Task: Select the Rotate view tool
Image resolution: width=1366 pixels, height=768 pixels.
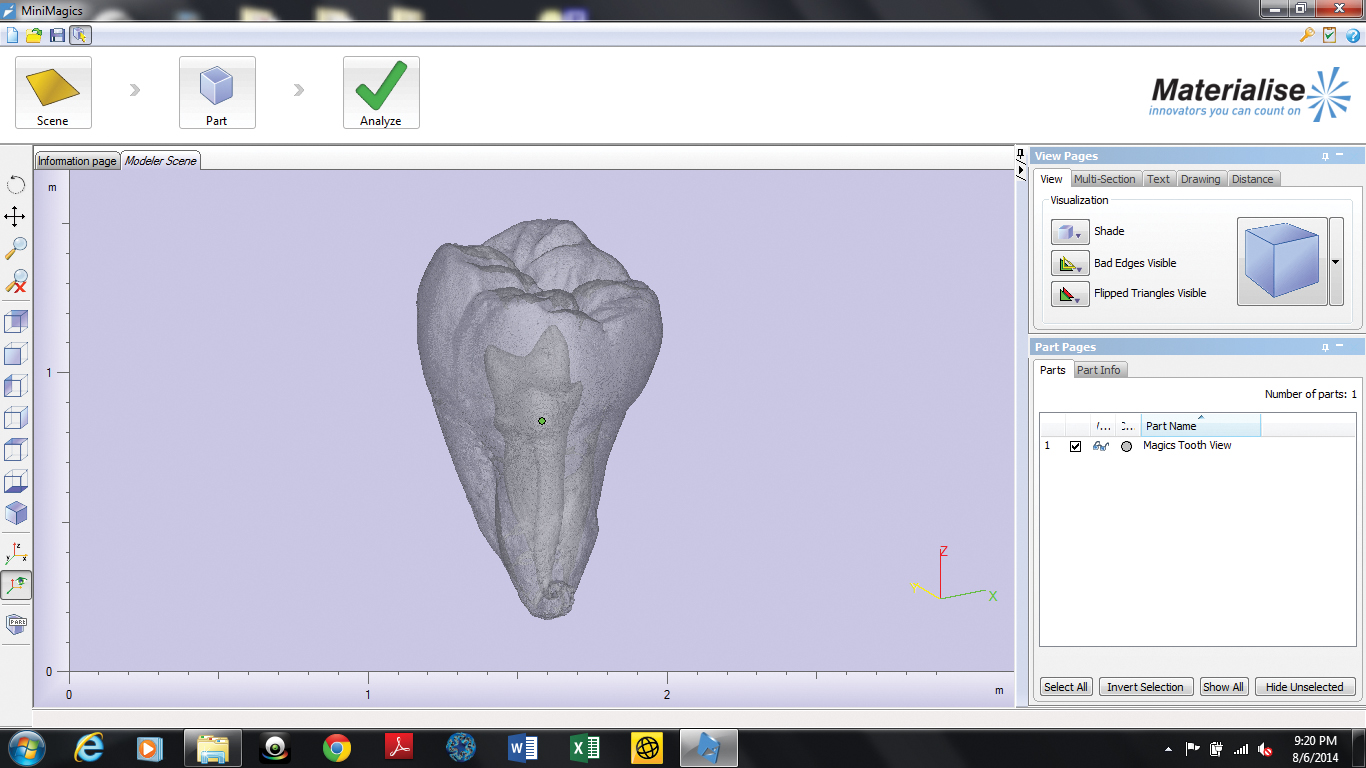Action: click(x=16, y=184)
